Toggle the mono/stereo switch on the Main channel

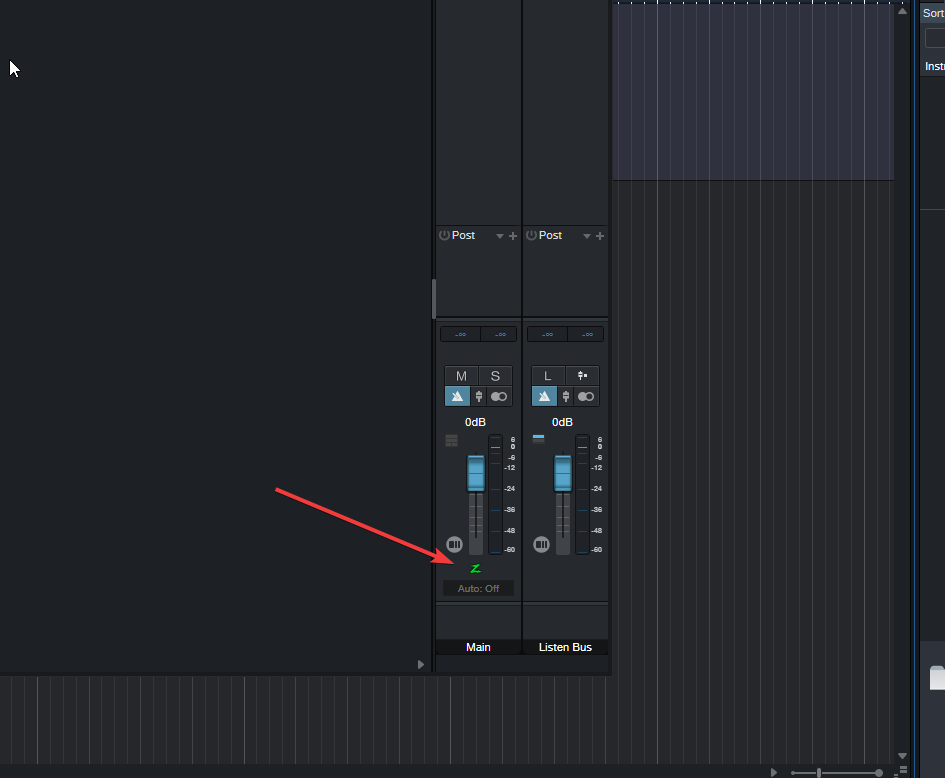point(497,396)
